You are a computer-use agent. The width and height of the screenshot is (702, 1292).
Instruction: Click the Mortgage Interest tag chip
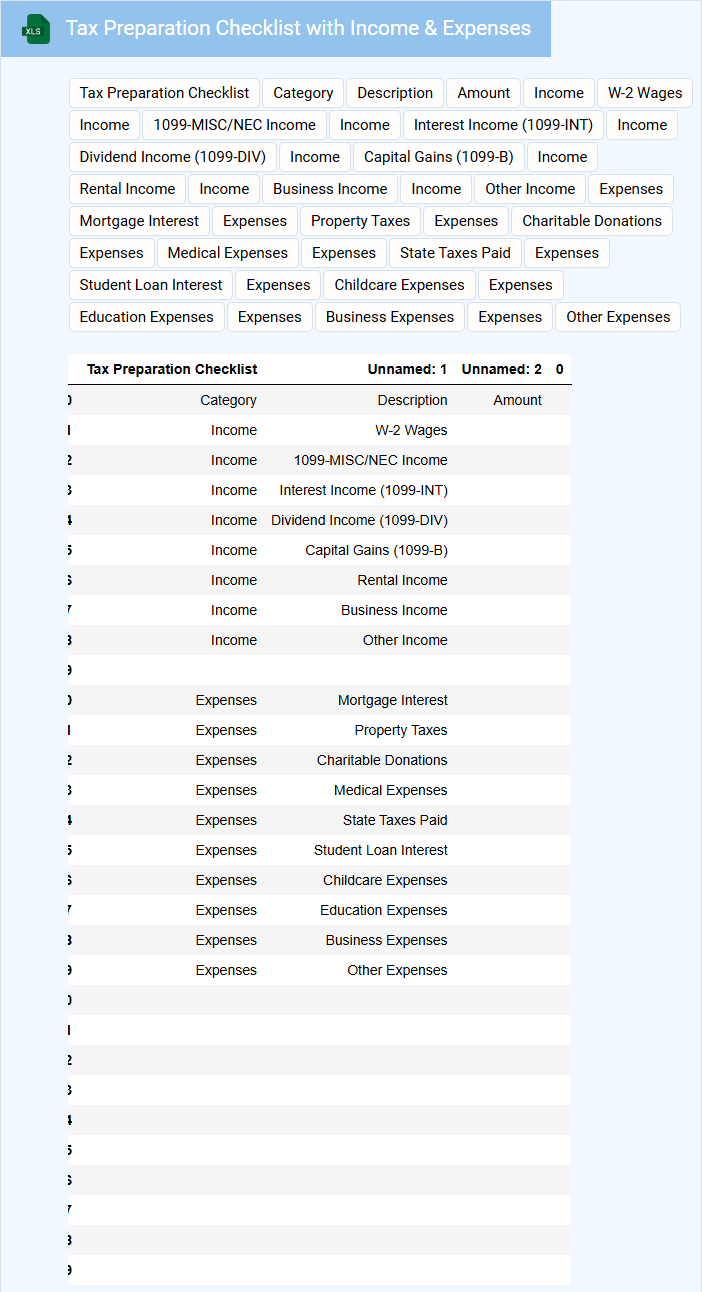pos(139,221)
